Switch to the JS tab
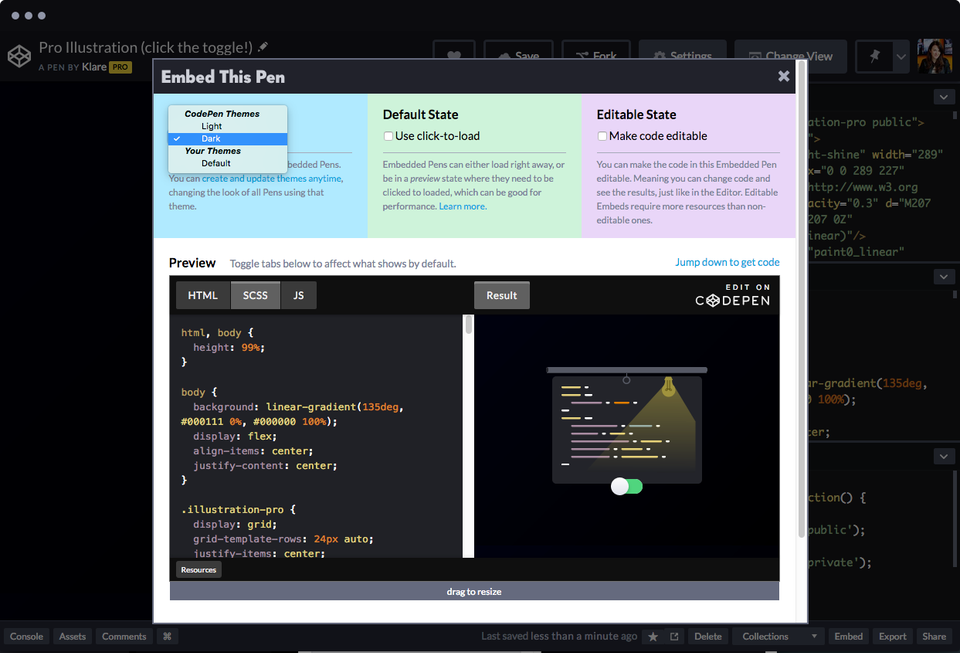The image size is (960, 653). [297, 295]
